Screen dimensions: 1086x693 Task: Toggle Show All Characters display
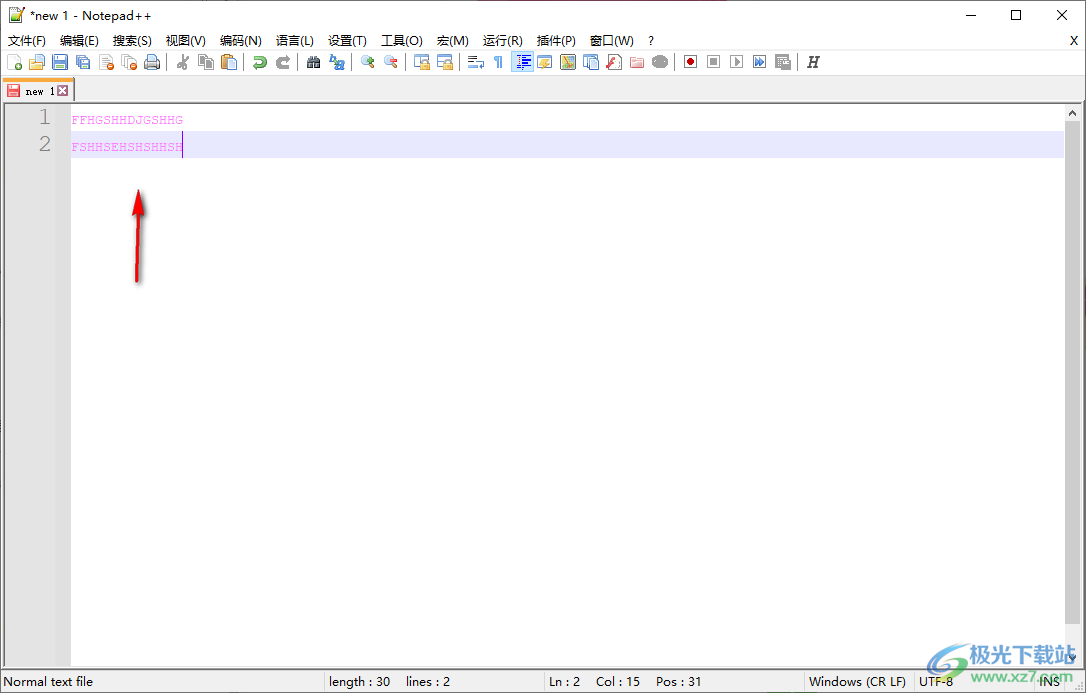497,61
